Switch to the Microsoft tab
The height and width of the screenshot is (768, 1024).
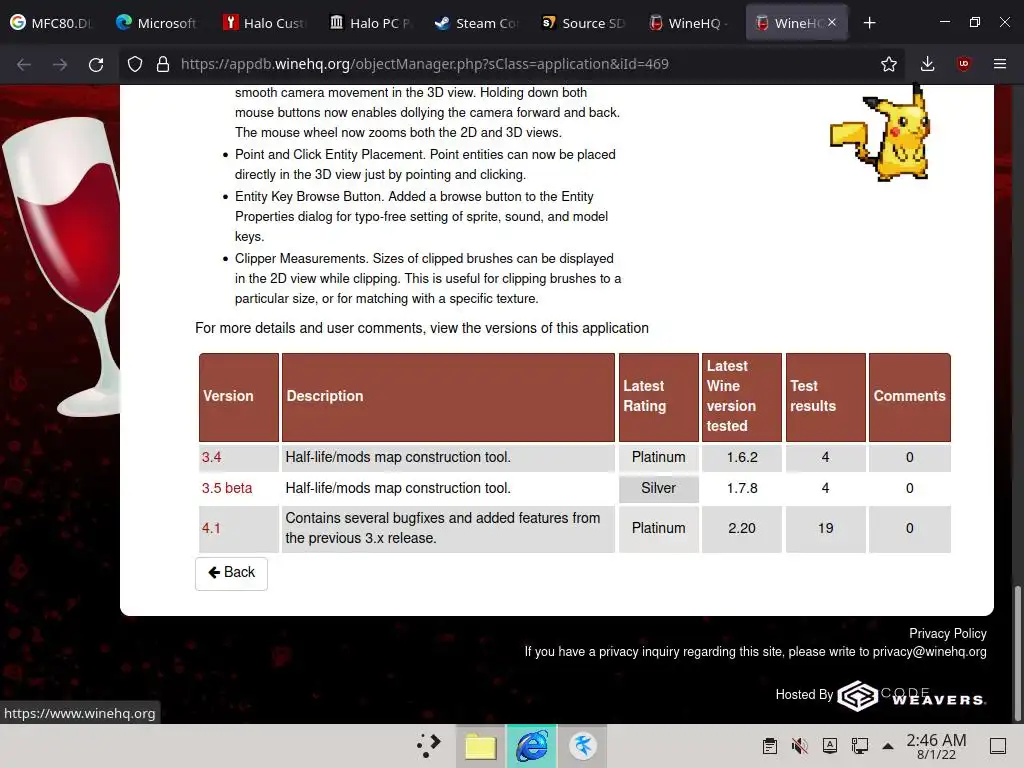click(157, 23)
